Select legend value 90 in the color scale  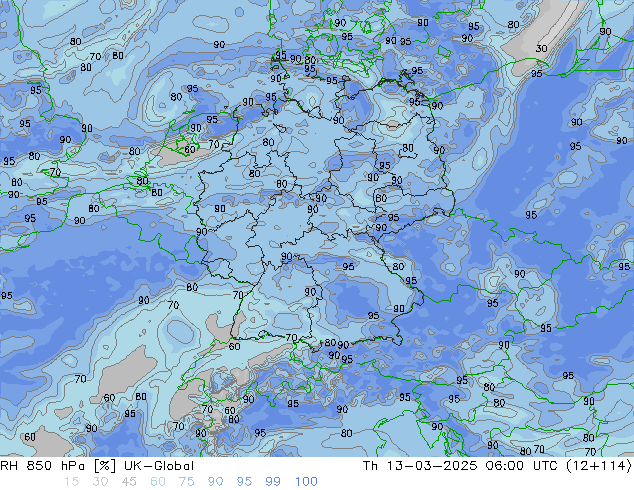point(216,482)
